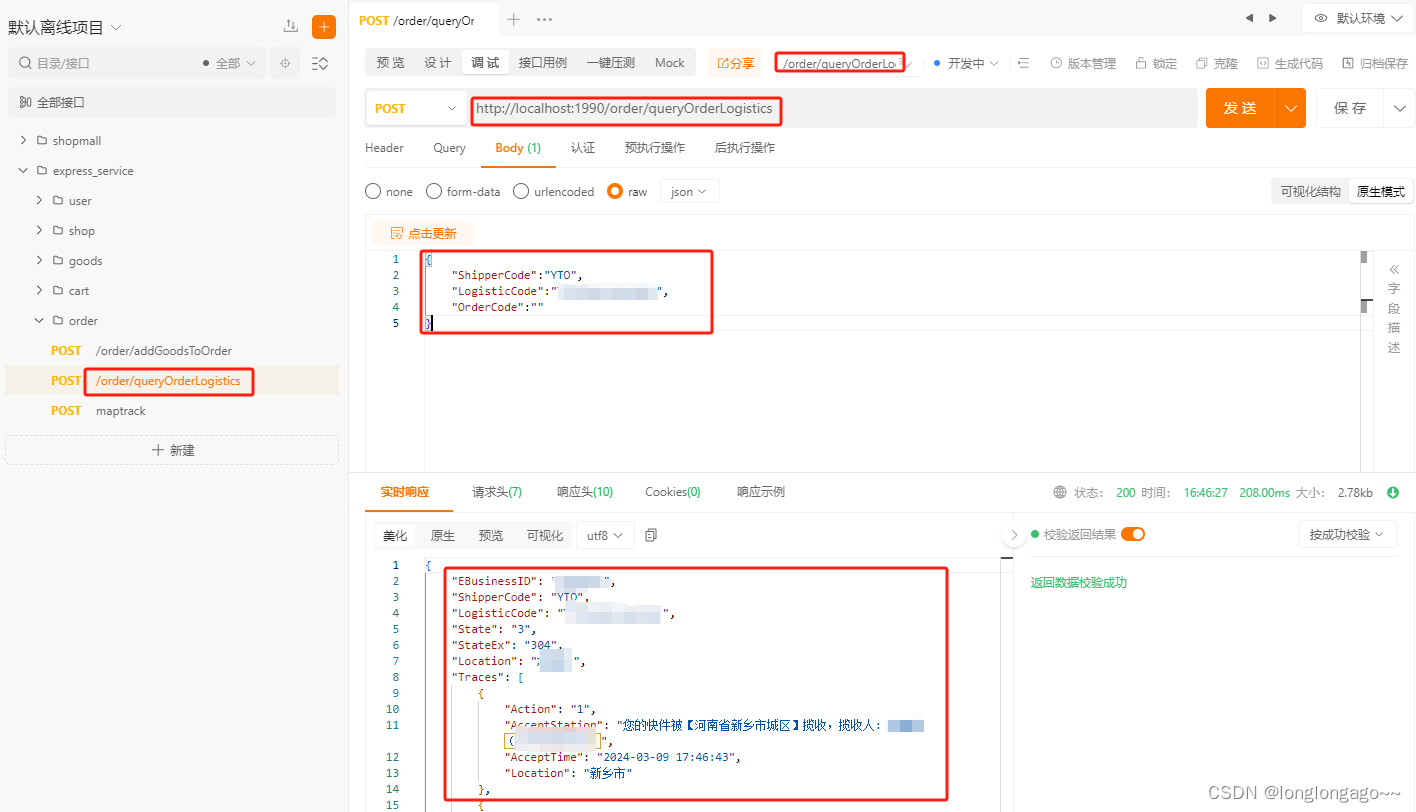
Task: Click the 新建 create button
Action: click(172, 450)
